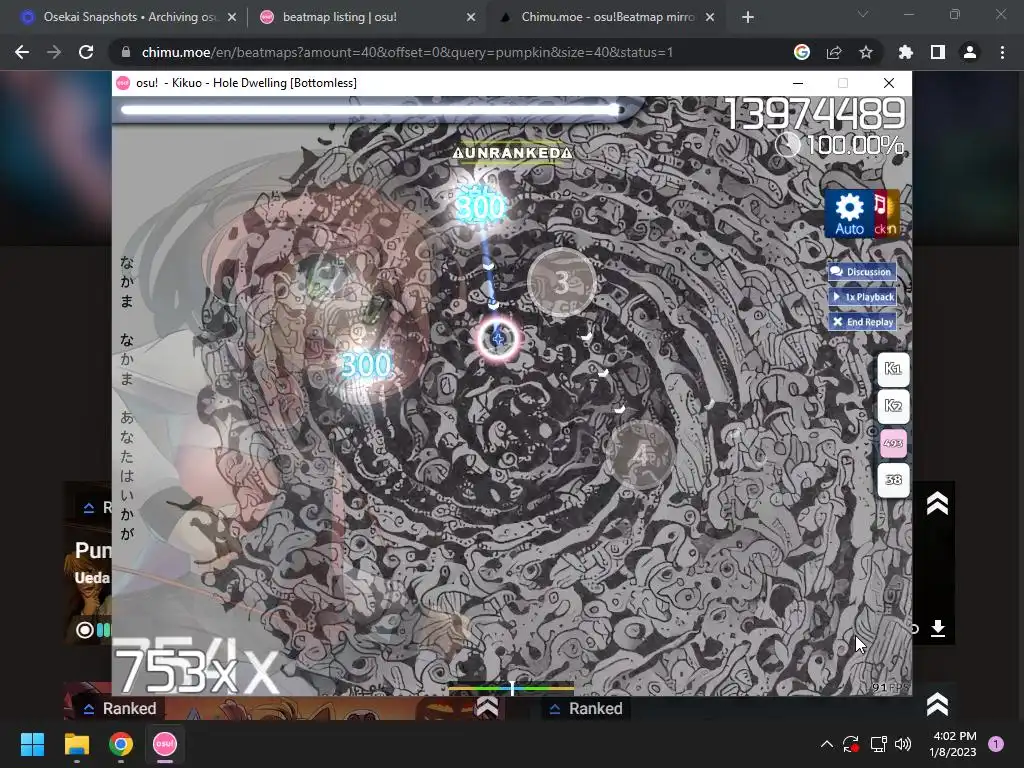
Task: Open Windows Start menu
Action: point(32,744)
